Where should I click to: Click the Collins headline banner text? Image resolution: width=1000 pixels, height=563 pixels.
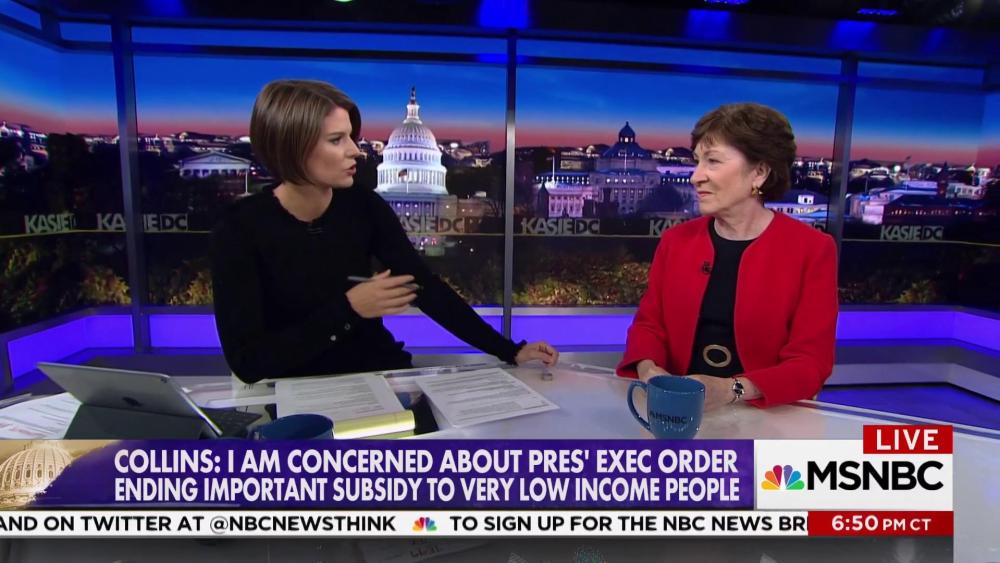click(426, 475)
